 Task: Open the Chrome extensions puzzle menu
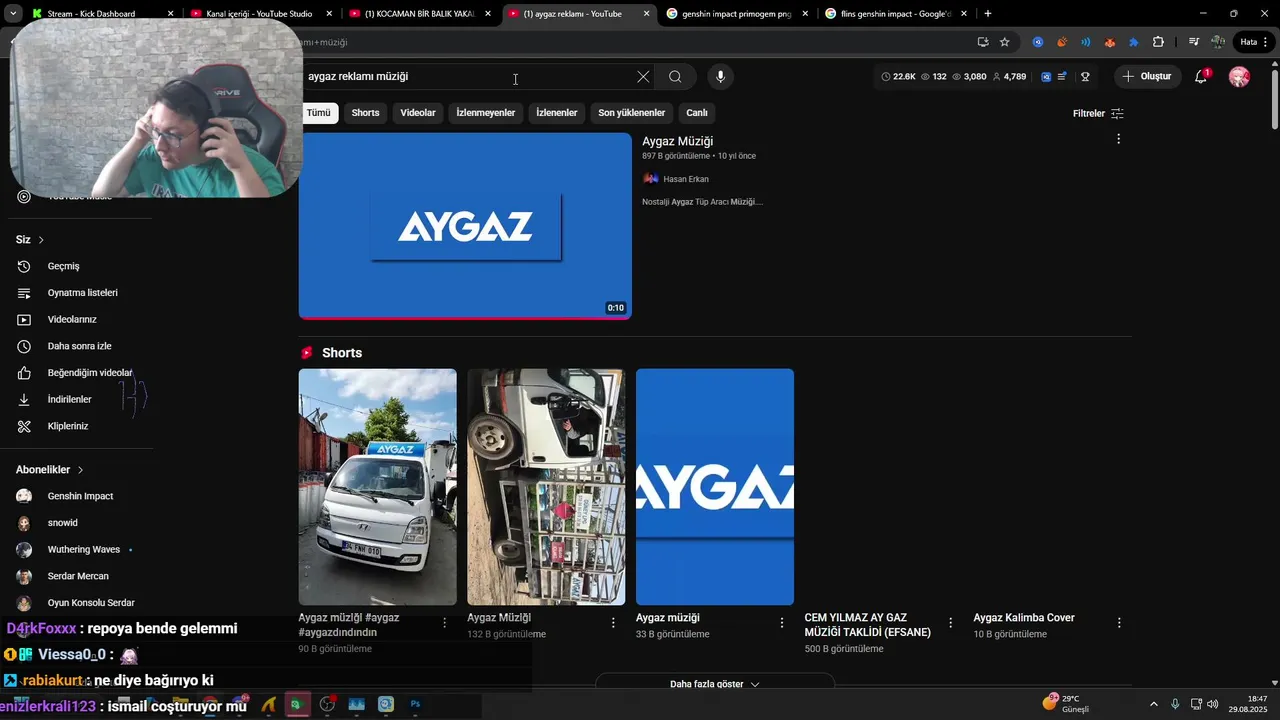click(1158, 42)
